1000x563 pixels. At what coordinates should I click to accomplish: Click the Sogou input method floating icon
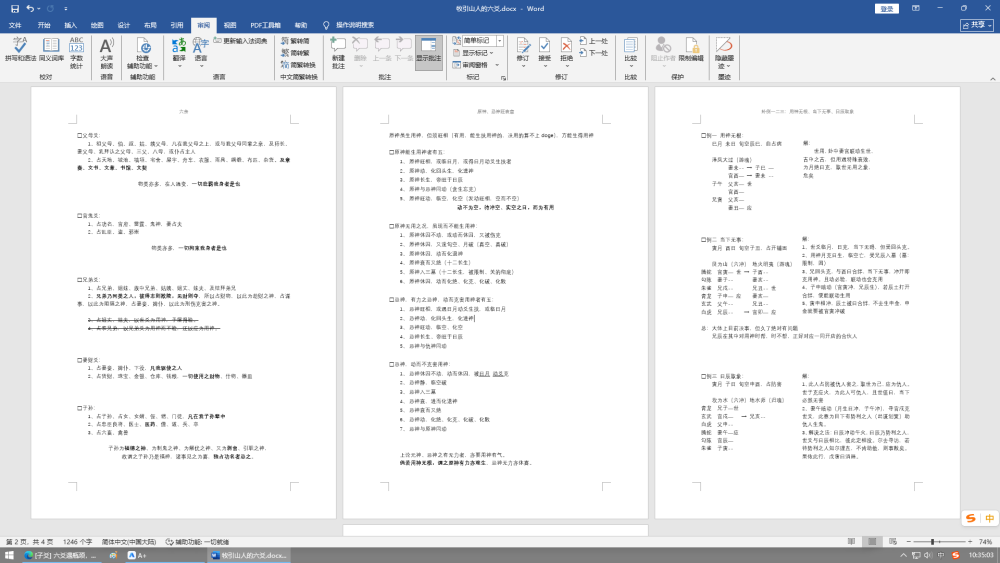[971, 518]
